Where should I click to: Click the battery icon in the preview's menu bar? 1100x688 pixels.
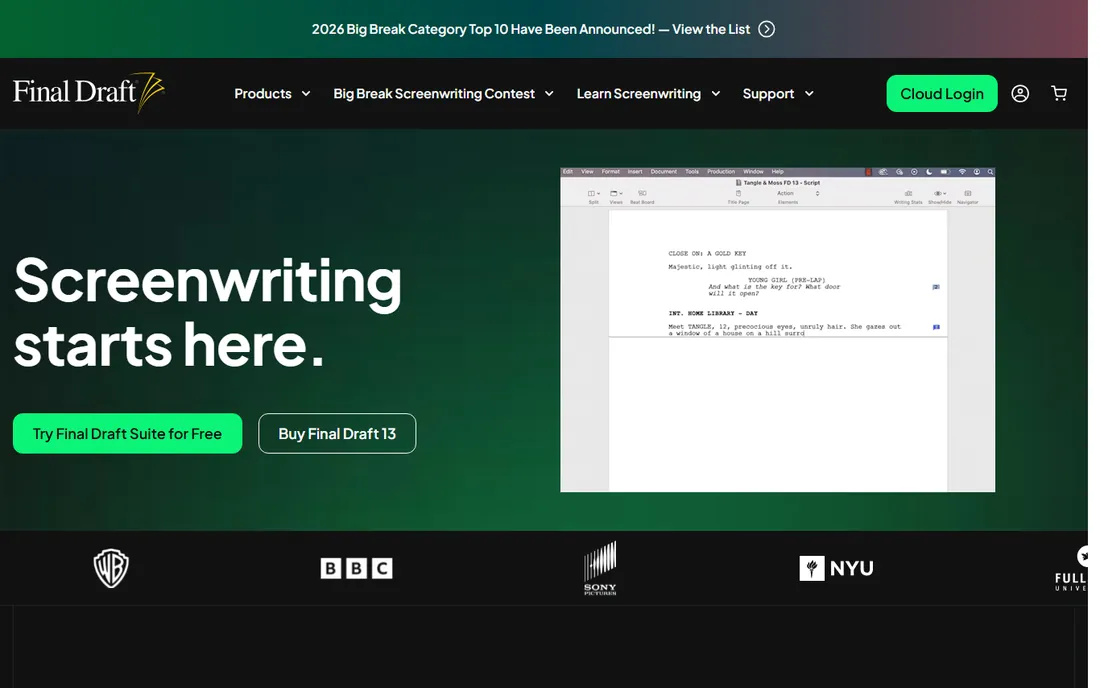(945, 172)
